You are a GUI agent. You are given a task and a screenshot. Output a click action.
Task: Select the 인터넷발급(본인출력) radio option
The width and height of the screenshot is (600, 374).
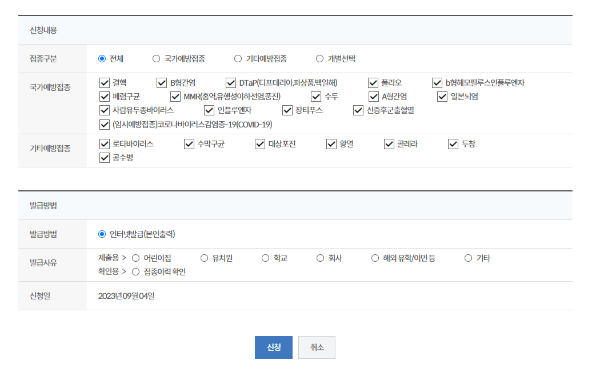(x=102, y=234)
